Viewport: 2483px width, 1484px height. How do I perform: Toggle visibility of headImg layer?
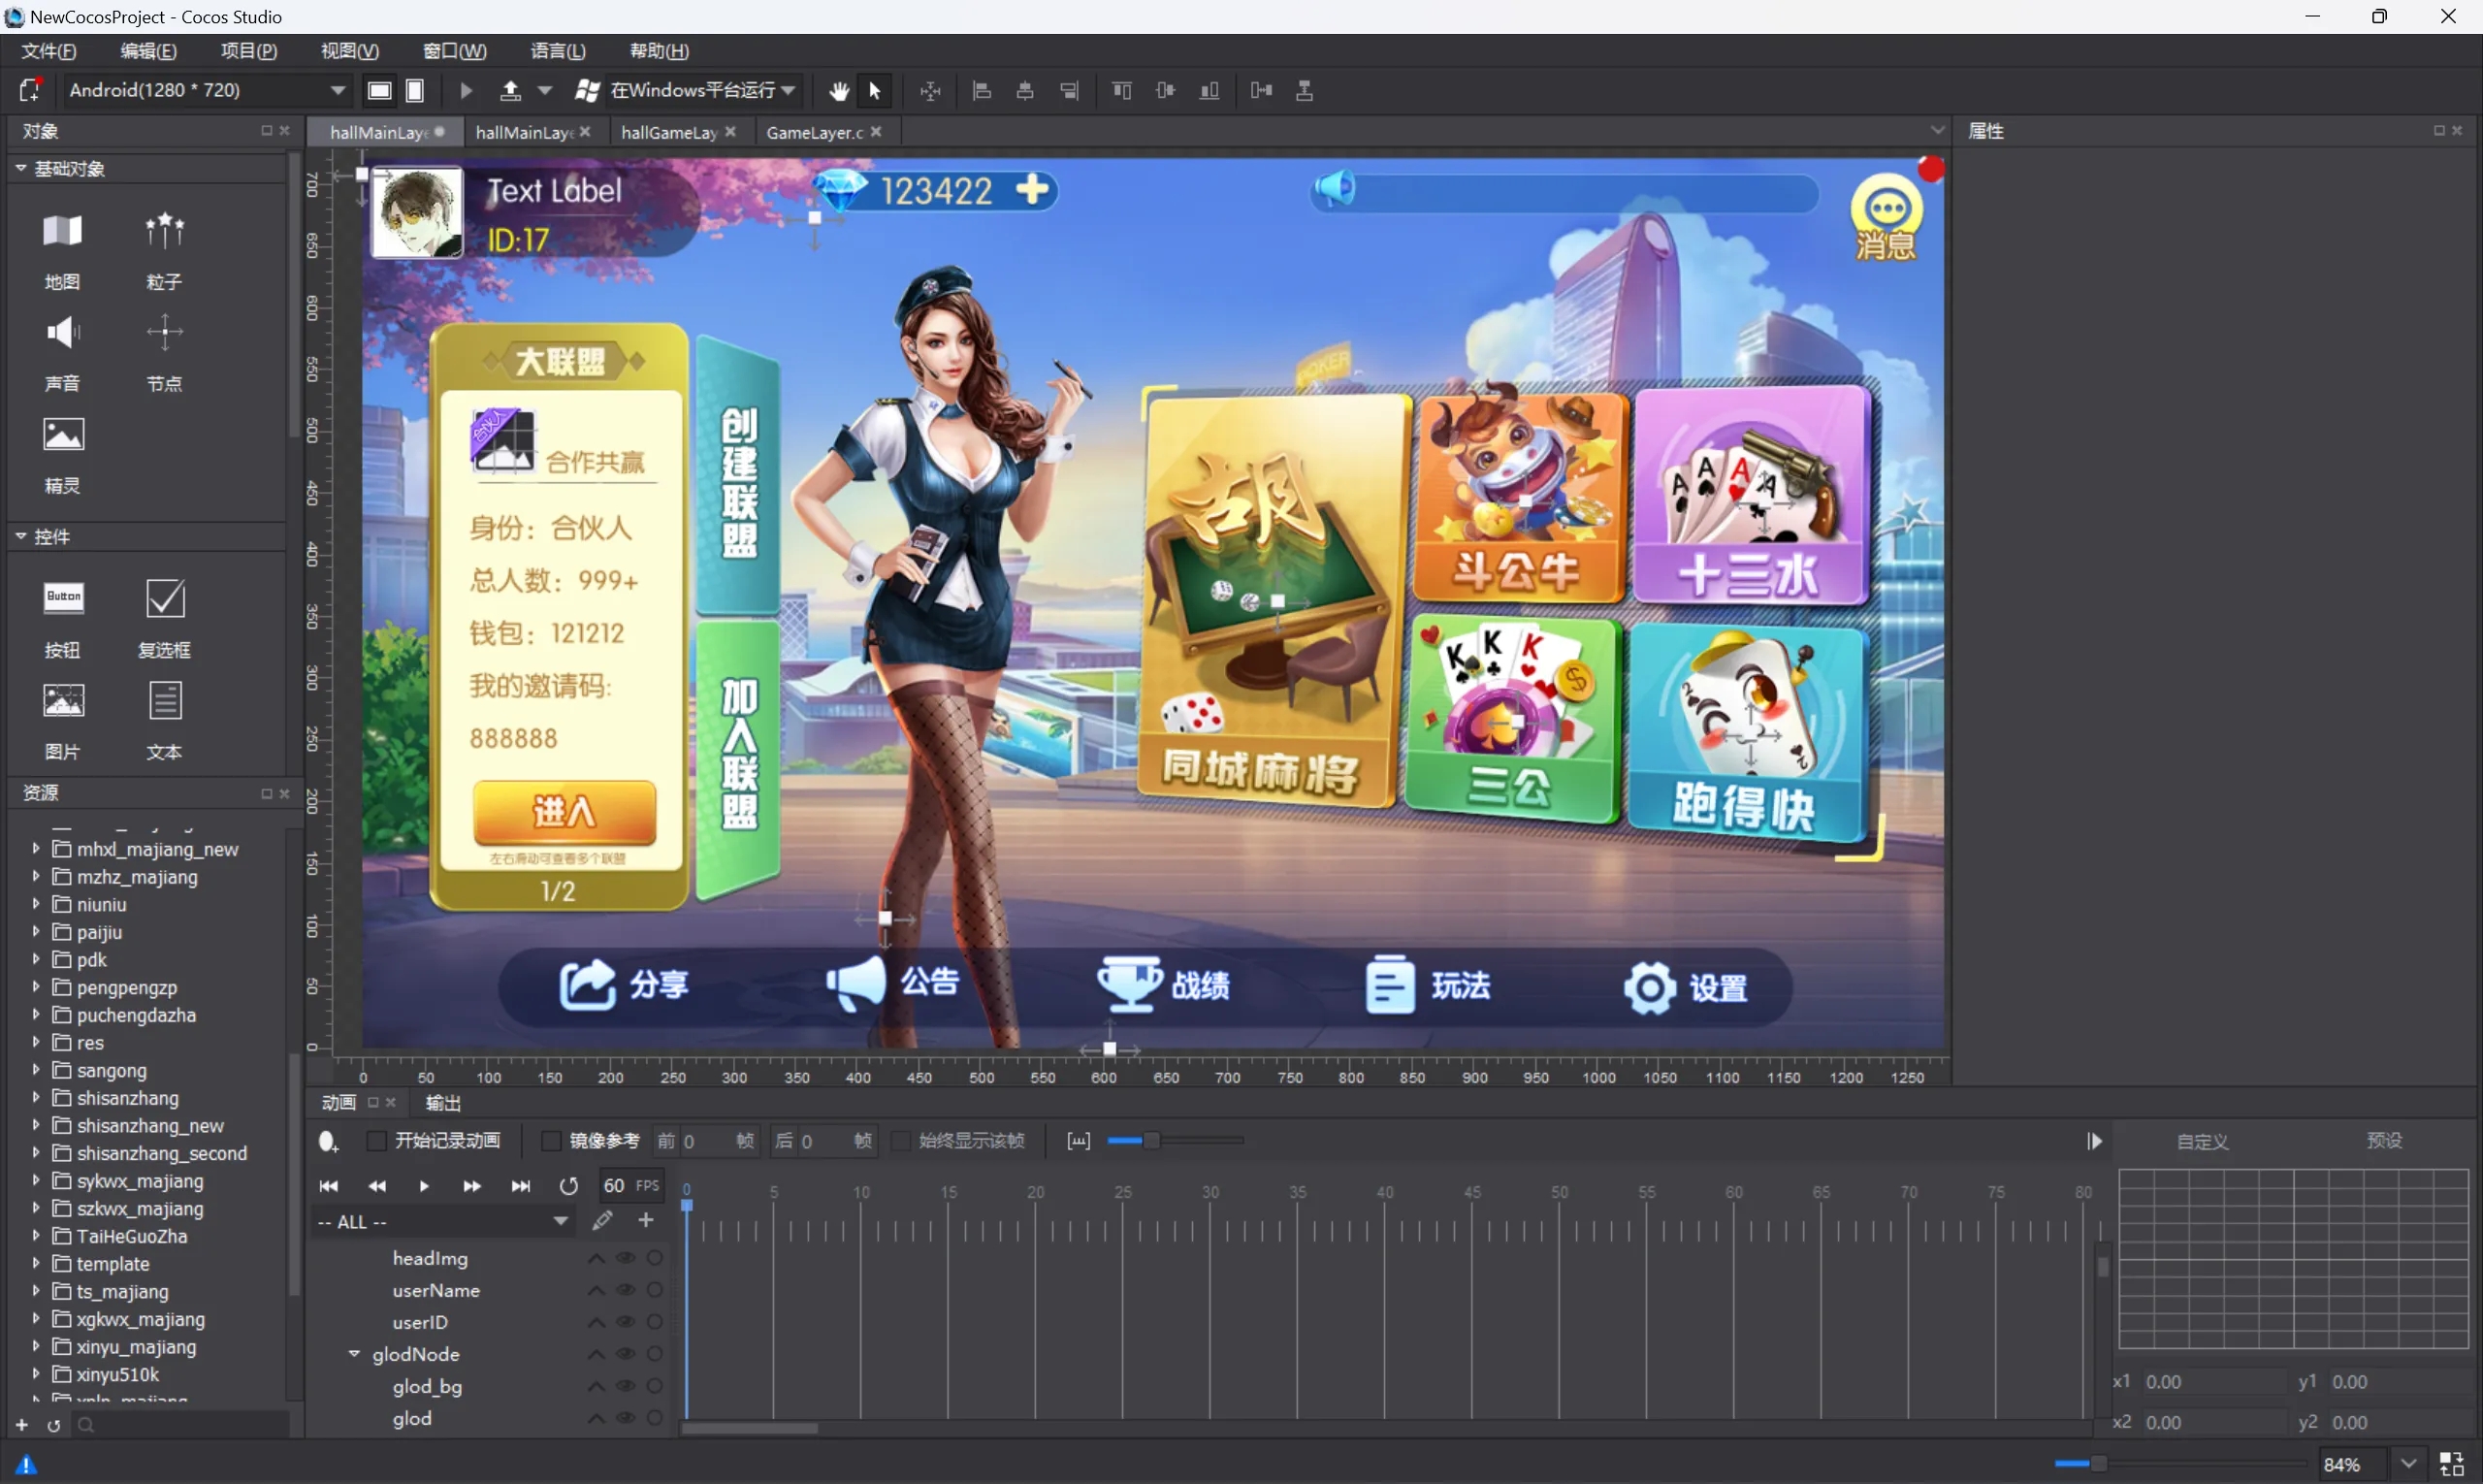click(625, 1259)
